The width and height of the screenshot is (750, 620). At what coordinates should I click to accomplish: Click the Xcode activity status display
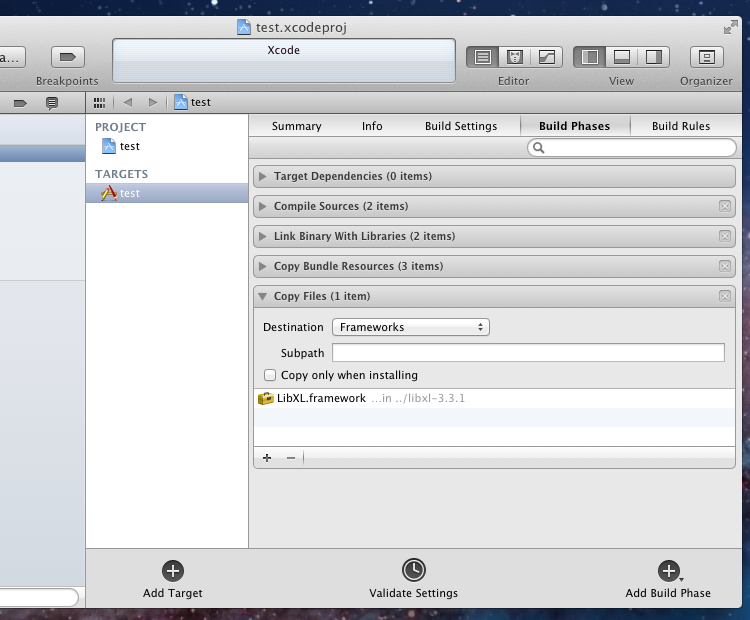pos(284,61)
